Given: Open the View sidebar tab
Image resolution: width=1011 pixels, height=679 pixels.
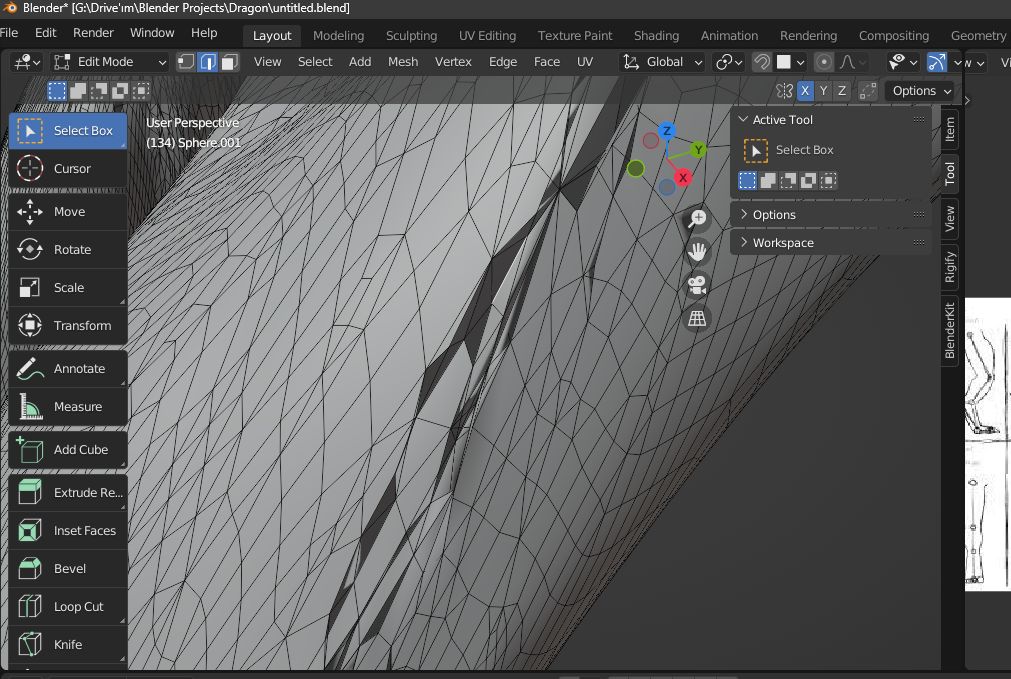Looking at the screenshot, I should pyautogui.click(x=950, y=219).
